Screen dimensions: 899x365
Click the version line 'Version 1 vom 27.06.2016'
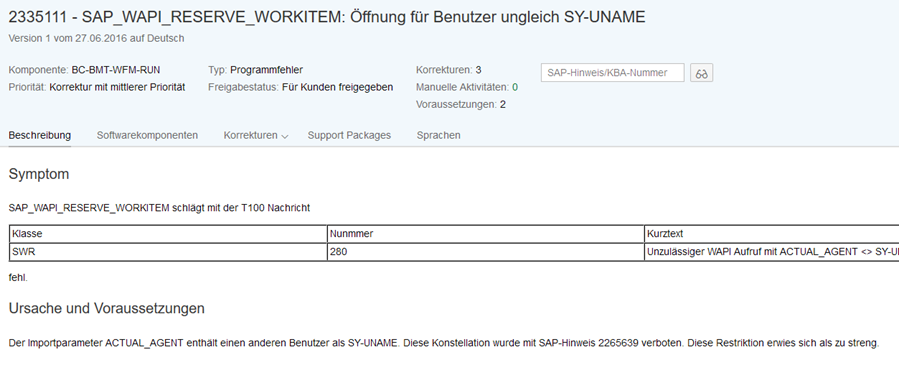[96, 38]
